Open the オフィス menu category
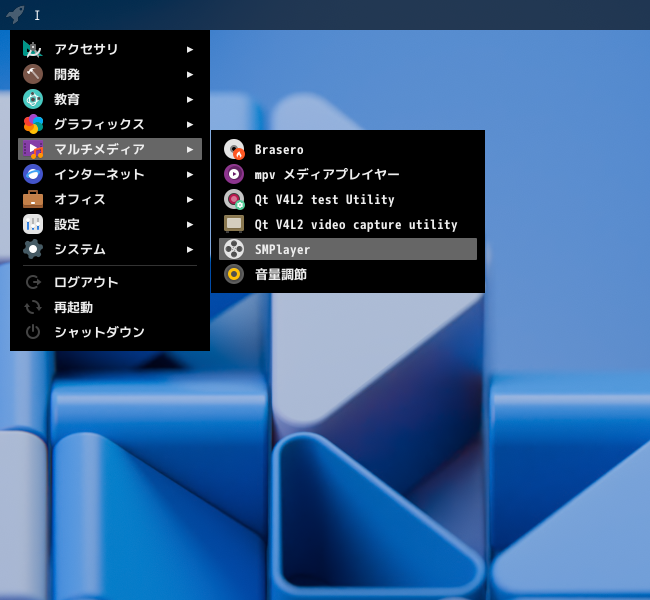 point(110,199)
